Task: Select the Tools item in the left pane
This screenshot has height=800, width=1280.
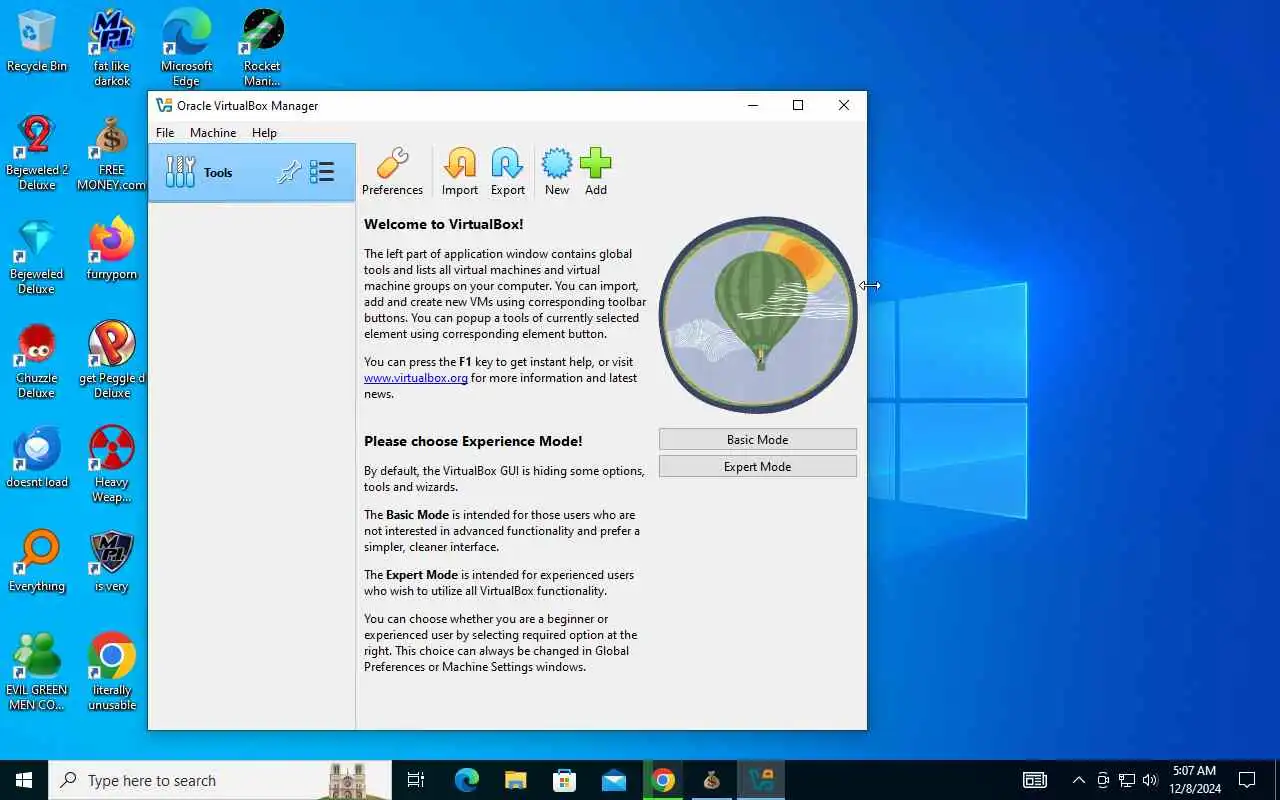Action: 252,172
